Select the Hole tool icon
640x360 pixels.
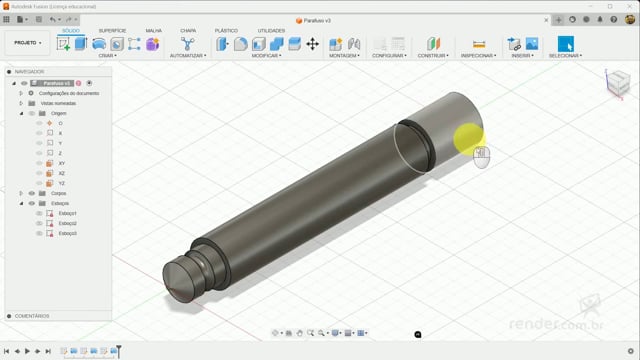pos(117,44)
